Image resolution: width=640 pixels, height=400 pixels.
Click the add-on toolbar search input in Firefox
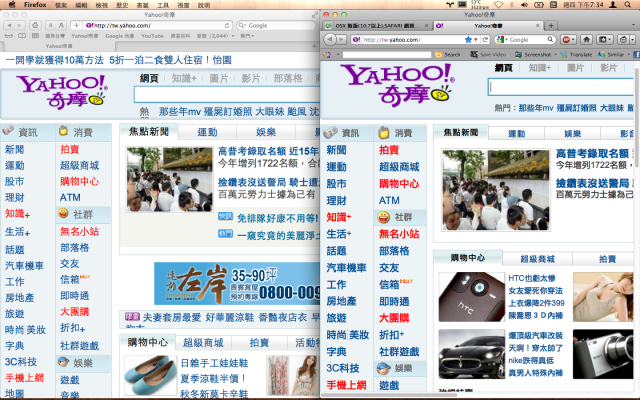(x=387, y=54)
